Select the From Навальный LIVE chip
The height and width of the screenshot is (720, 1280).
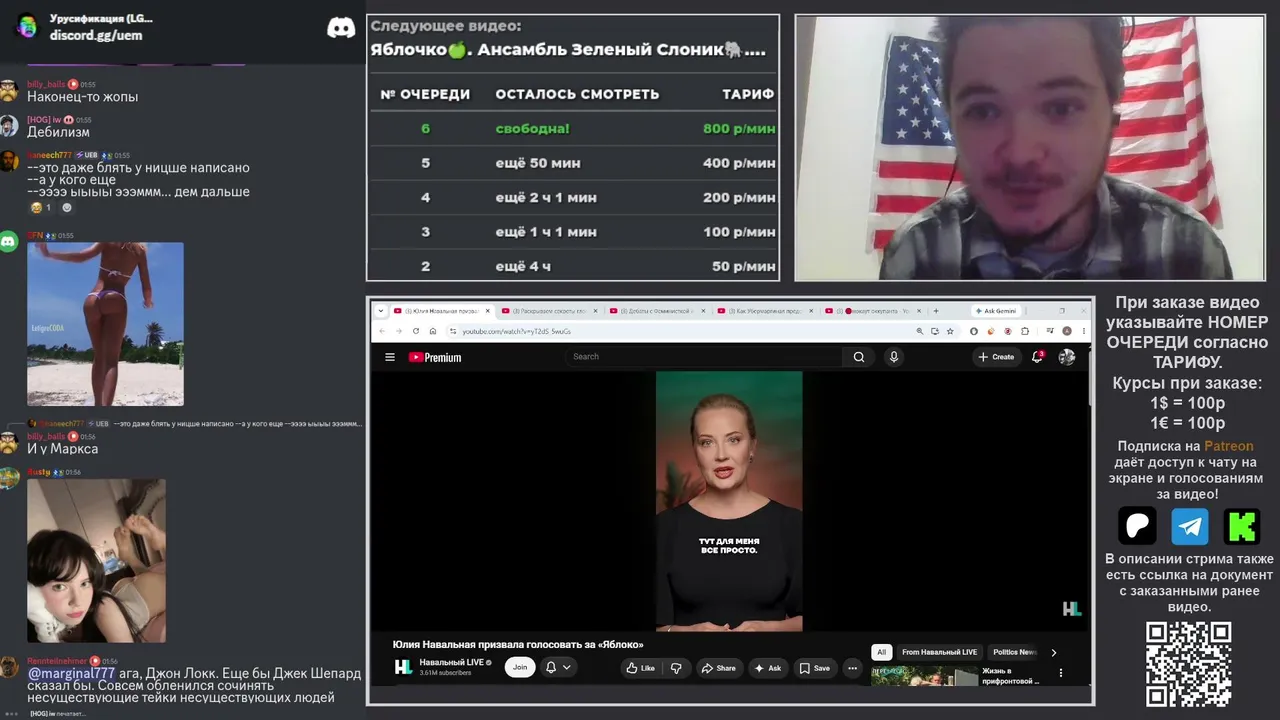pyautogui.click(x=939, y=652)
